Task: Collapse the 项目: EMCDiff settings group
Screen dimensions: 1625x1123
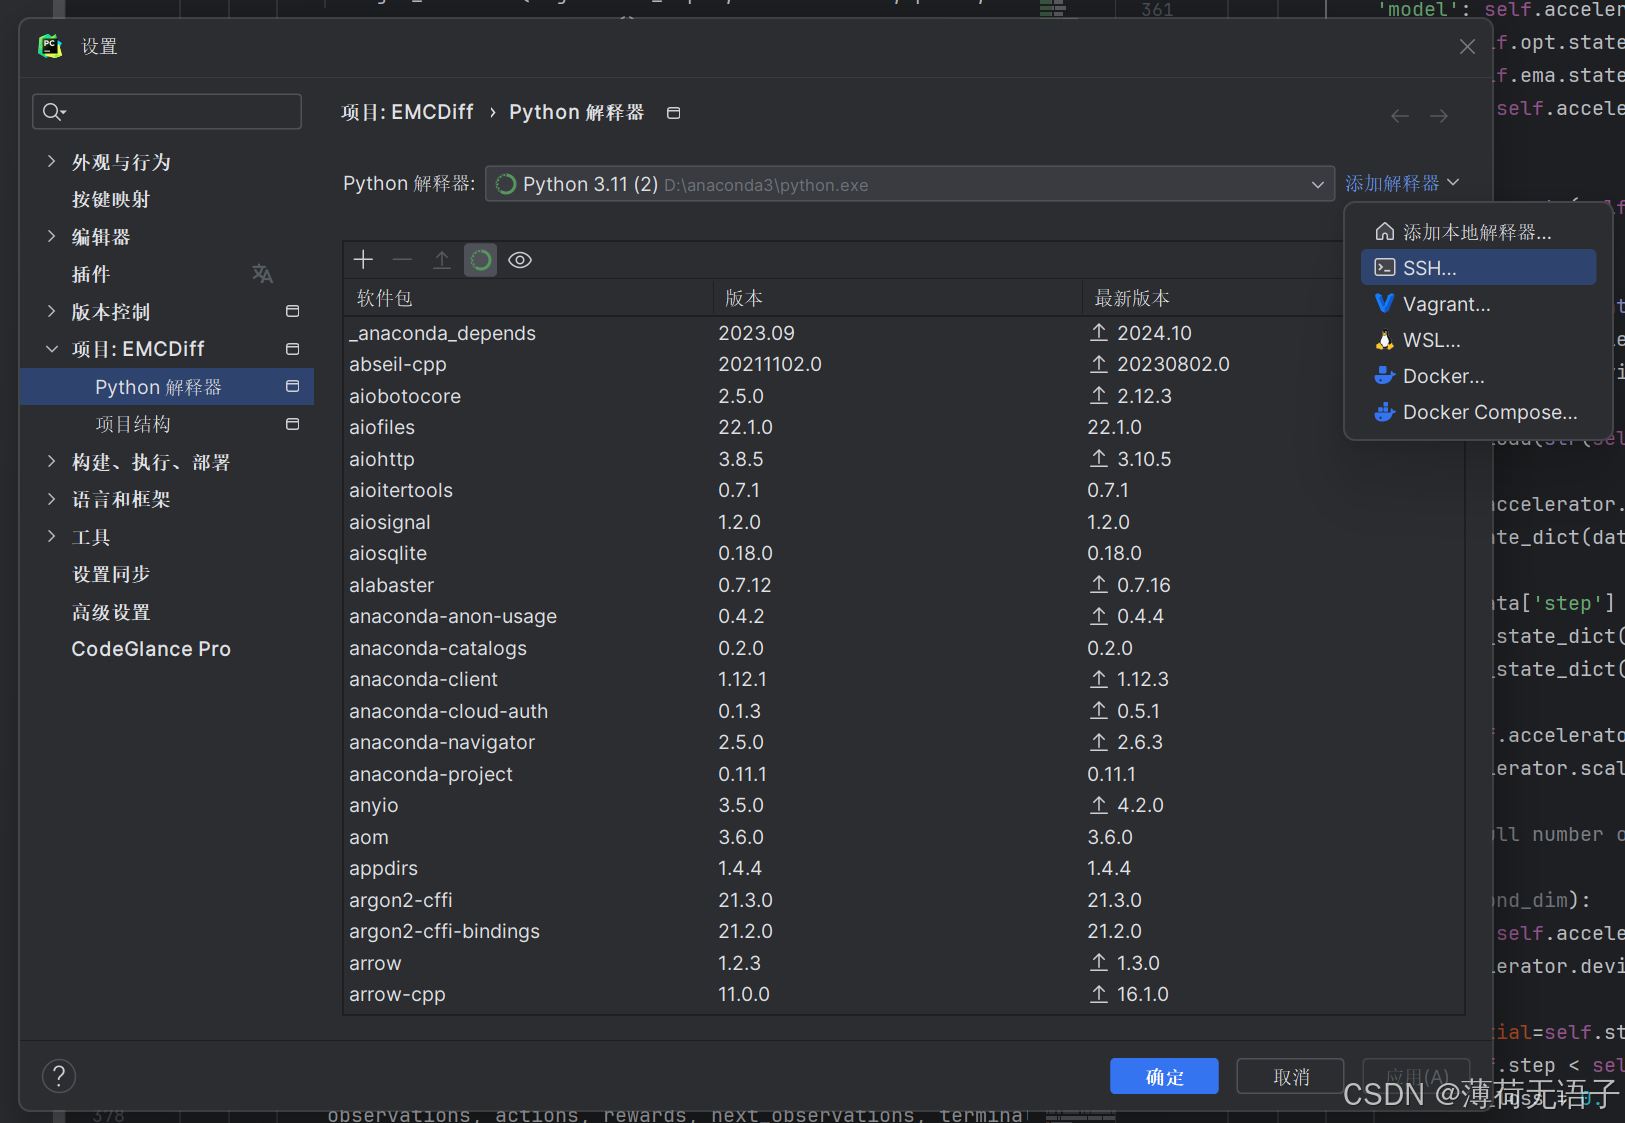Action: [x=51, y=349]
